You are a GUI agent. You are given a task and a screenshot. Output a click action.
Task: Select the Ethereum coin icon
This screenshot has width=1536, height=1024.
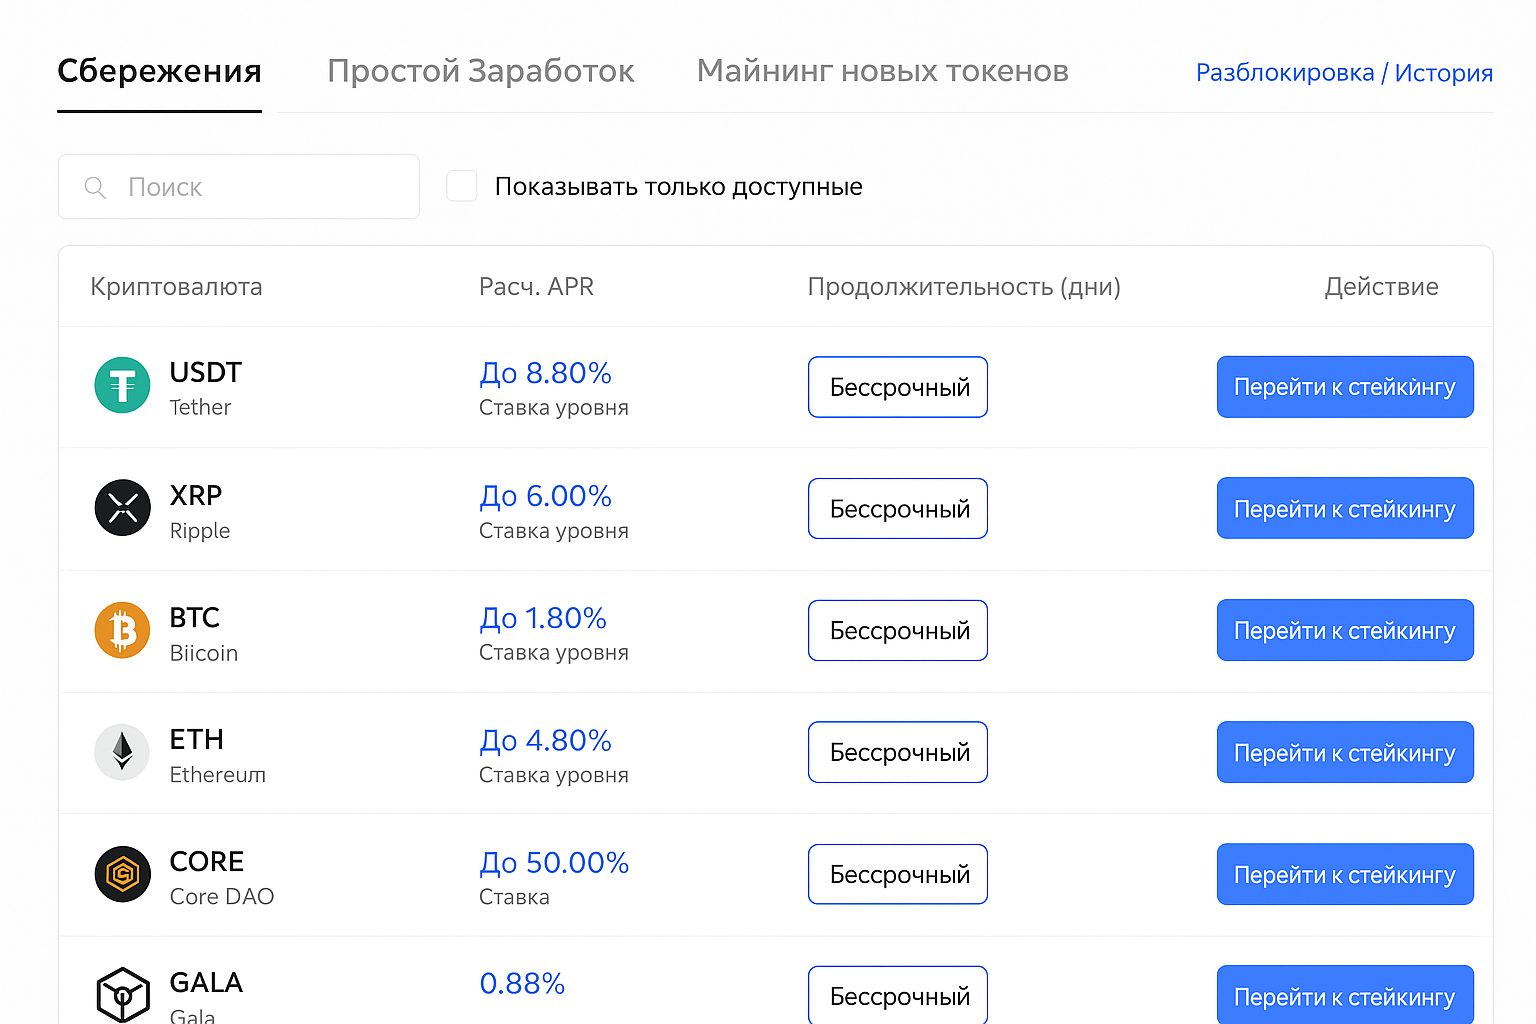122,751
